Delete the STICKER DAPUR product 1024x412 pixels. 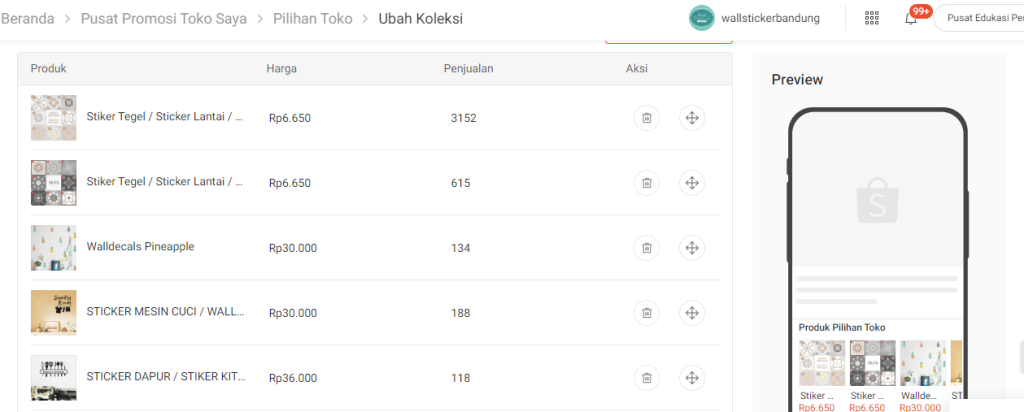pyautogui.click(x=647, y=378)
